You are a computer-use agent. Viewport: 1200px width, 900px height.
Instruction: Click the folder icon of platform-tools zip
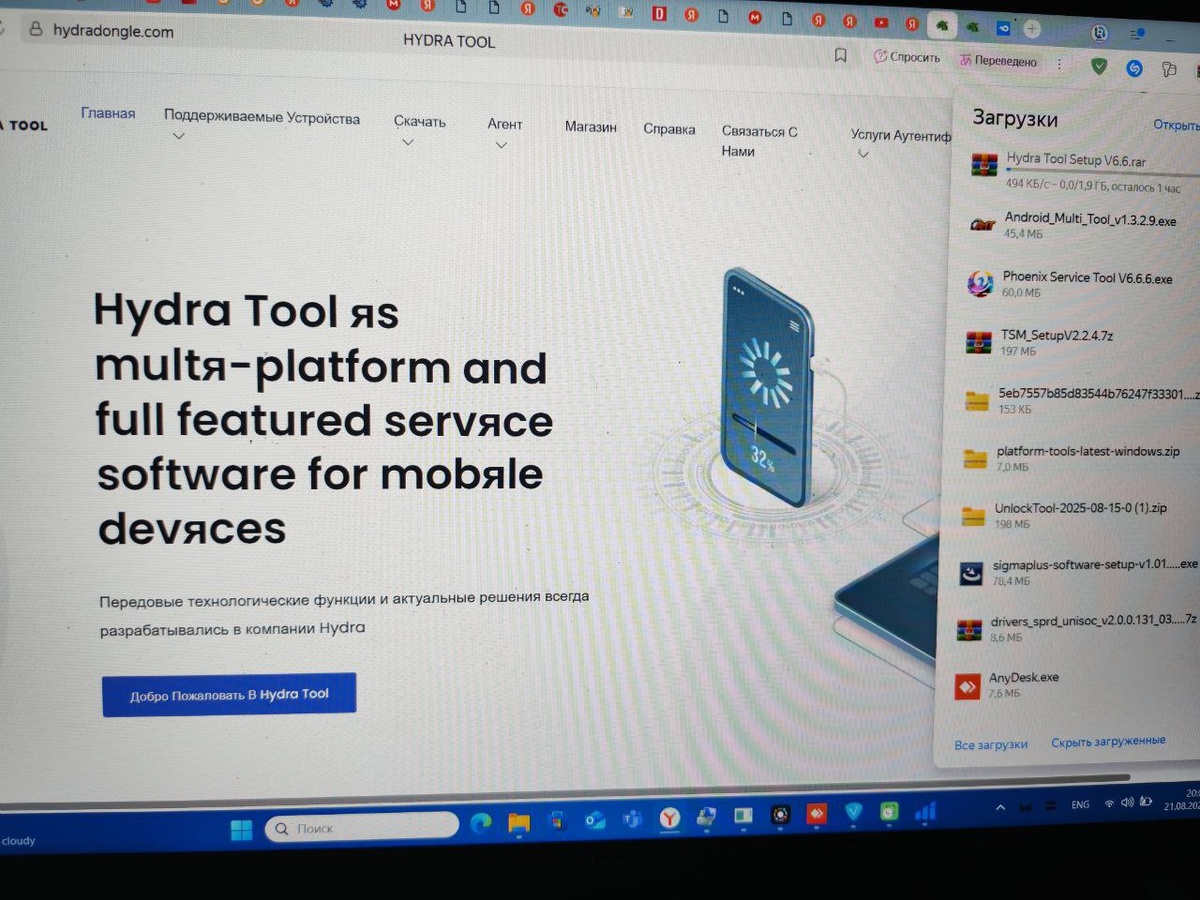[975, 459]
